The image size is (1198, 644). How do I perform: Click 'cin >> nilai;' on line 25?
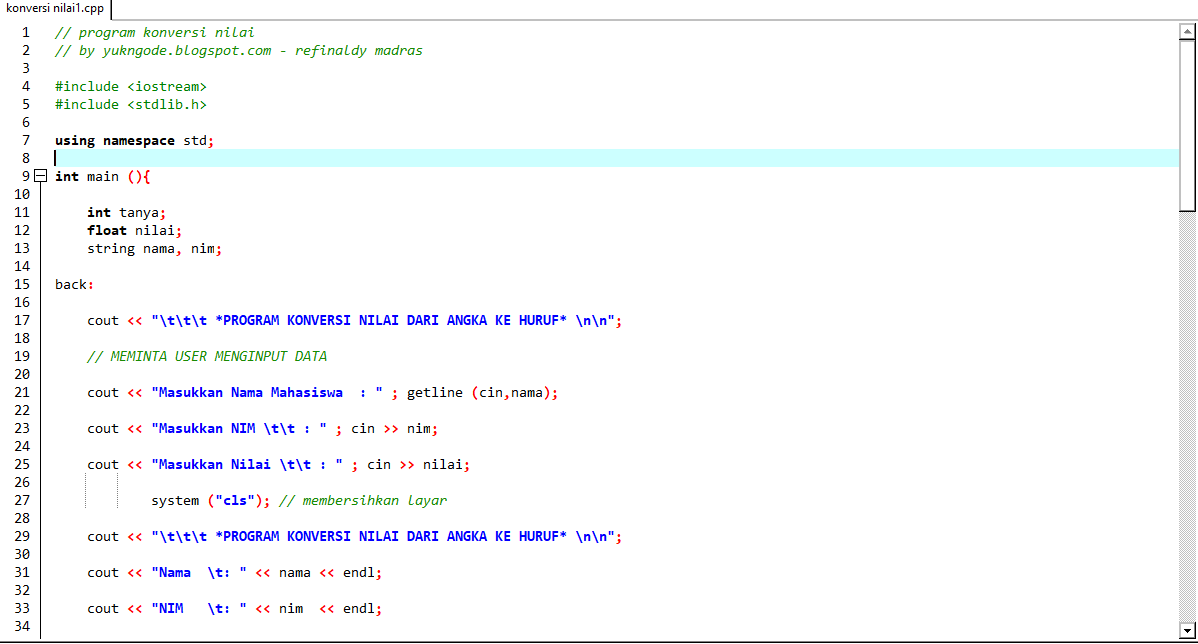(419, 464)
